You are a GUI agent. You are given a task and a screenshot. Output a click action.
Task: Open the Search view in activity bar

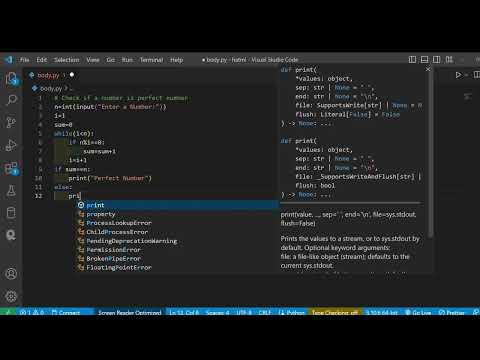click(x=11, y=100)
